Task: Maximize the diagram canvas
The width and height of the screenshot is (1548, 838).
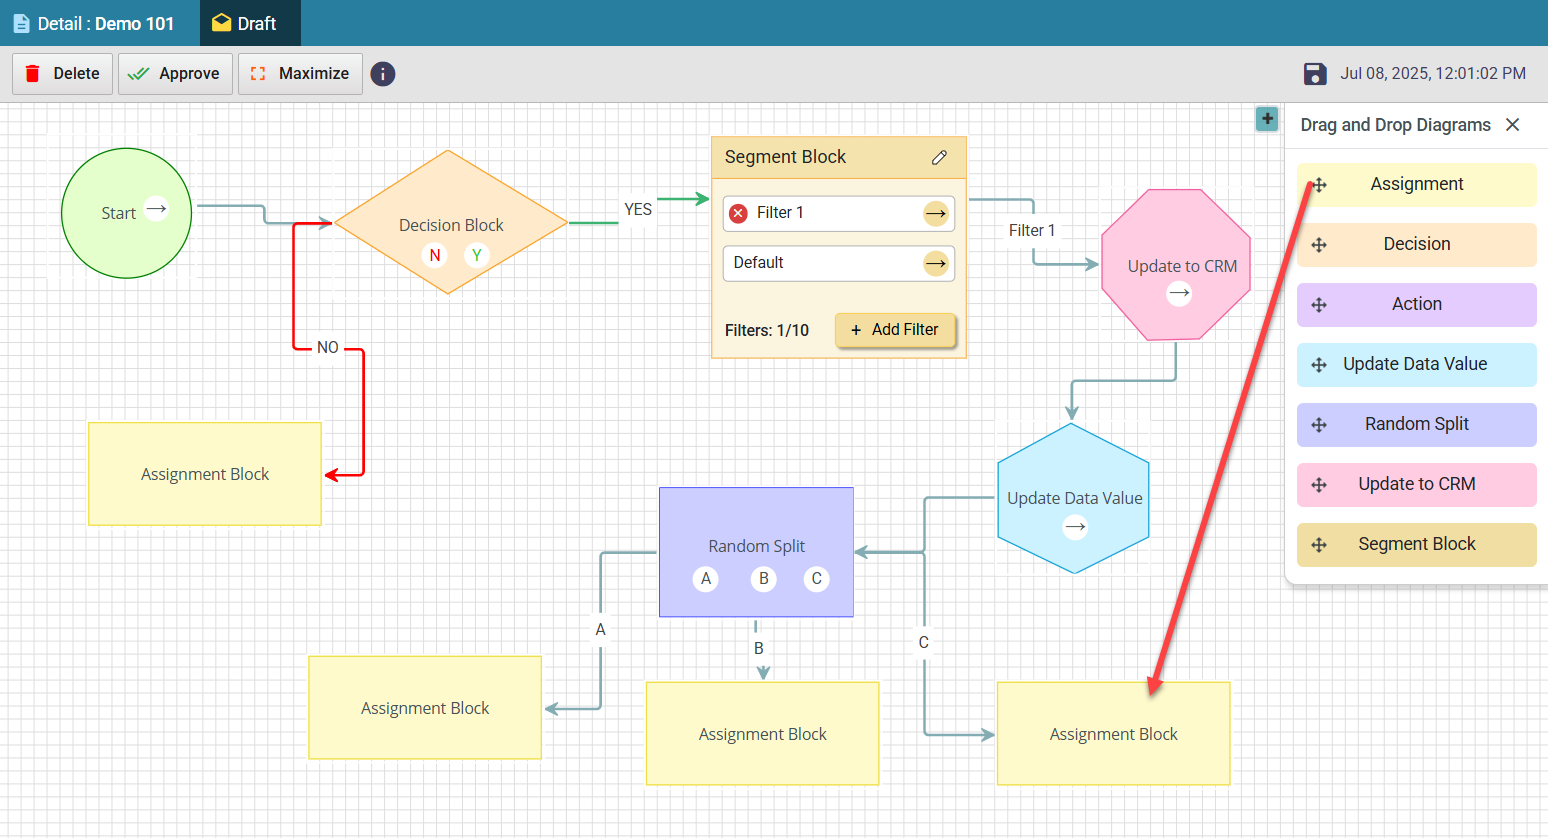Action: pos(300,74)
